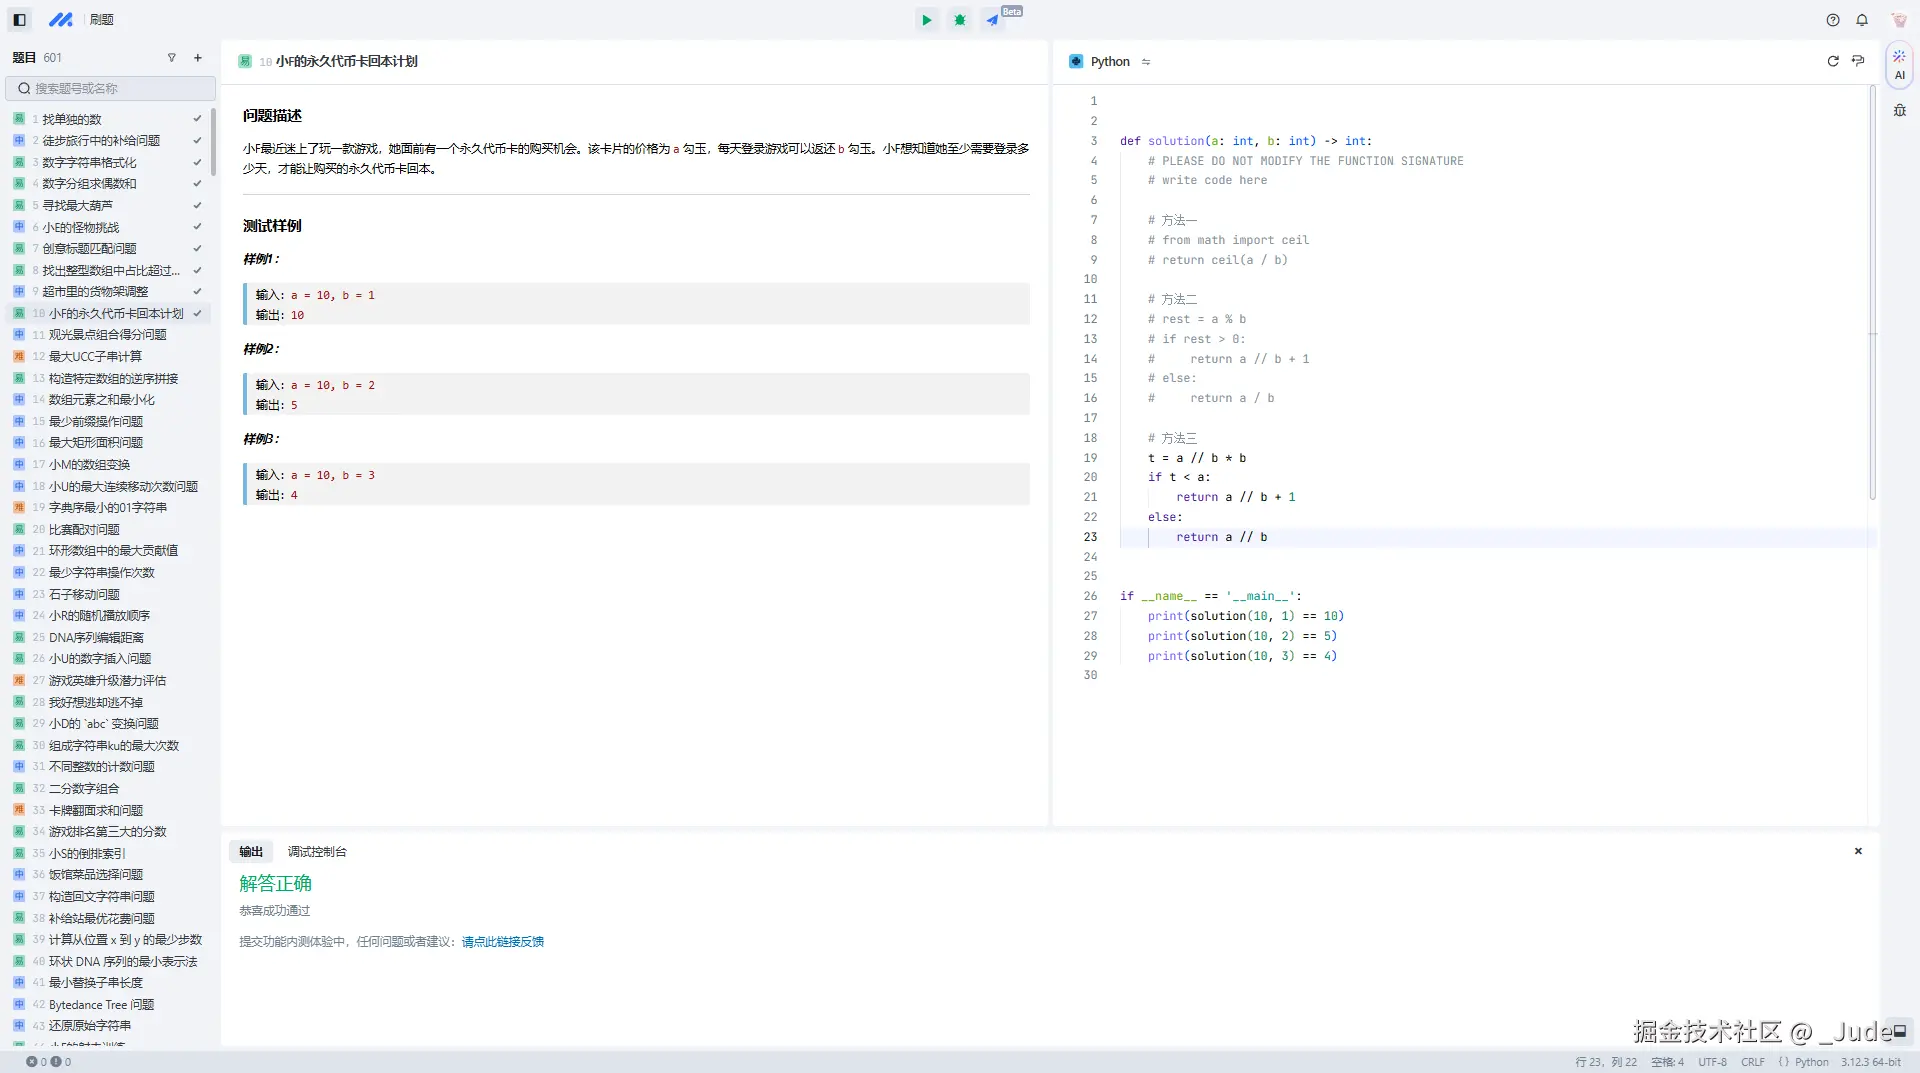Click completed checkmark on 超市里的货物架调整
This screenshot has width=1920, height=1073.
coord(197,291)
